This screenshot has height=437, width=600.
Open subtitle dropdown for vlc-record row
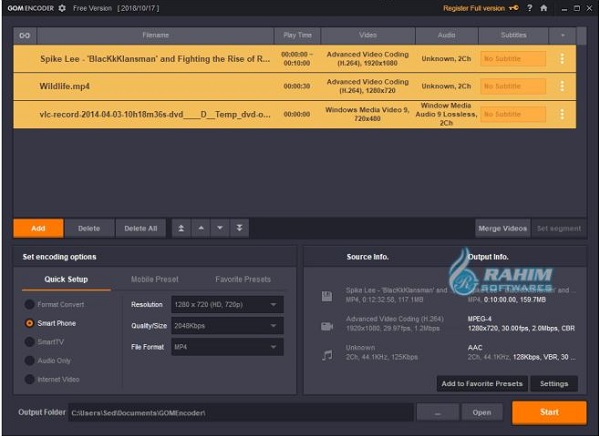513,114
